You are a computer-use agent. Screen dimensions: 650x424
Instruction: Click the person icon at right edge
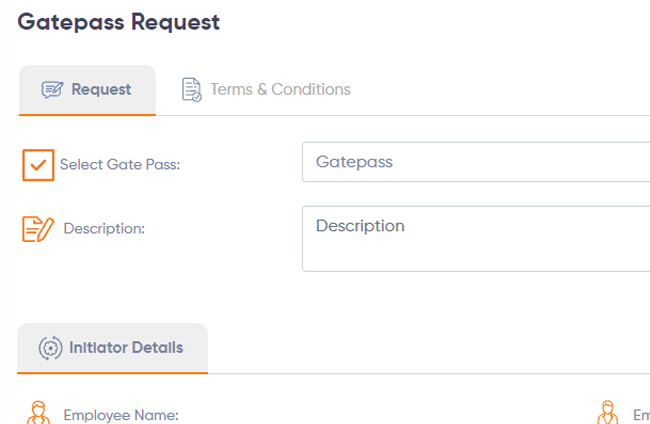(x=608, y=413)
